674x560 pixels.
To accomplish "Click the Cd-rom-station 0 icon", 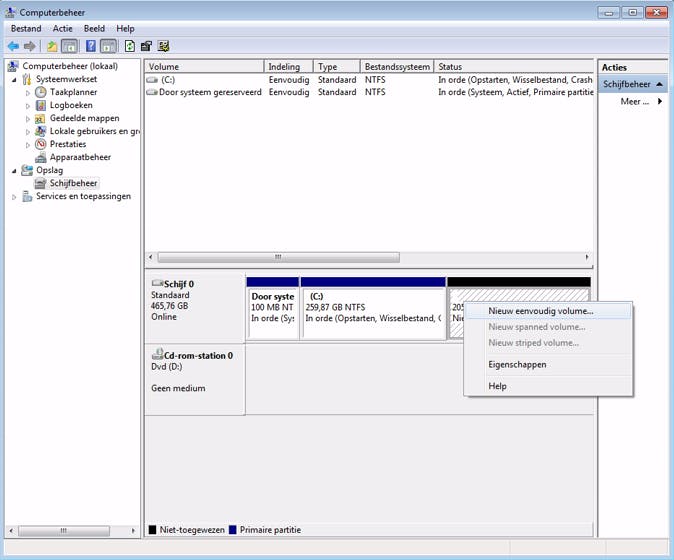I will point(157,355).
